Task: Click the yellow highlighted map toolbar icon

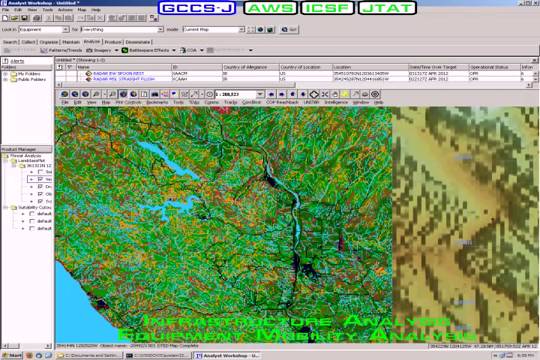Action: pyautogui.click(x=345, y=94)
